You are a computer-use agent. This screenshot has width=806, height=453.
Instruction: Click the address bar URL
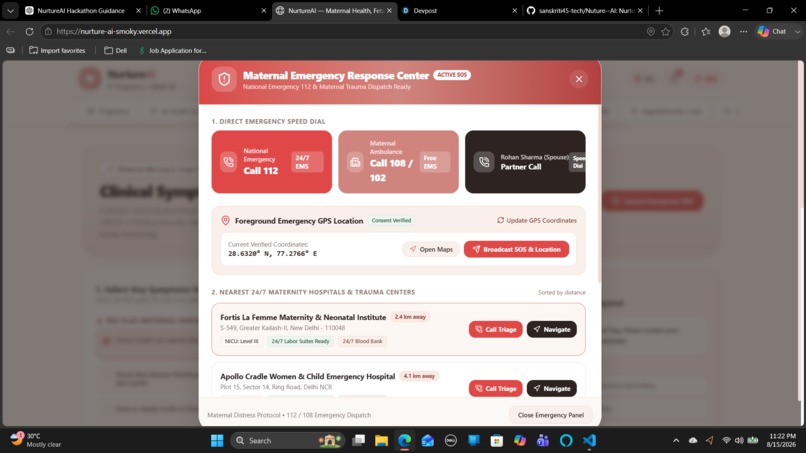tap(114, 31)
